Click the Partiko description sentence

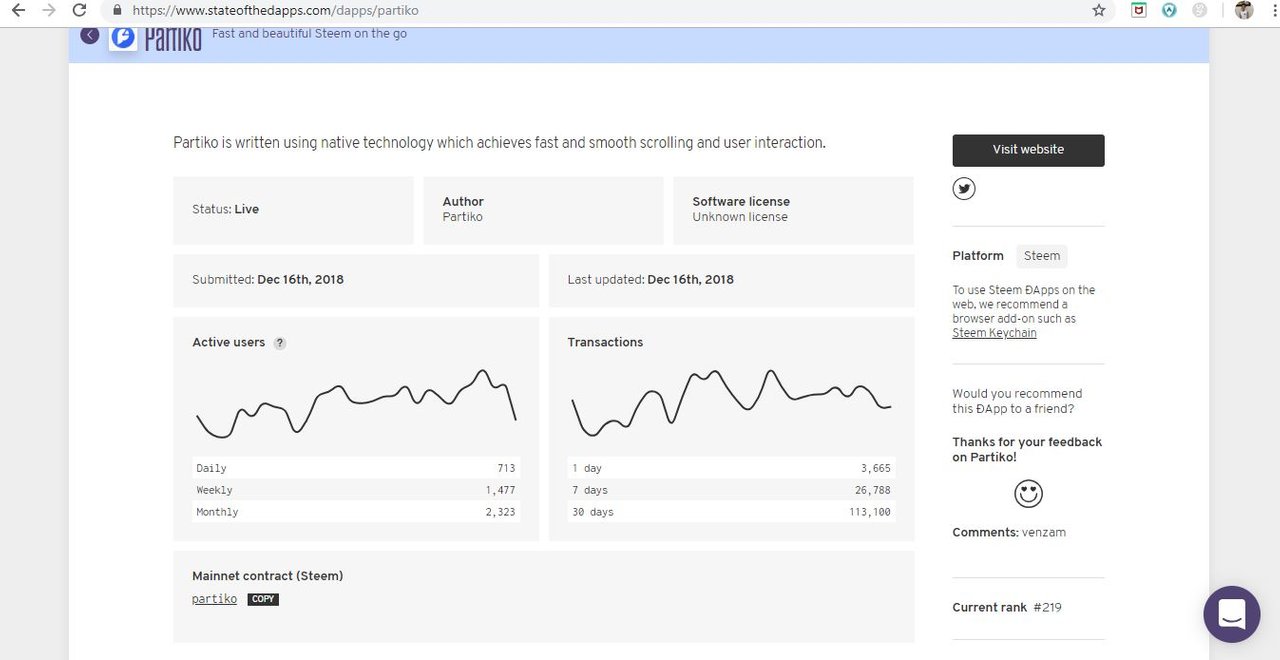coord(499,143)
